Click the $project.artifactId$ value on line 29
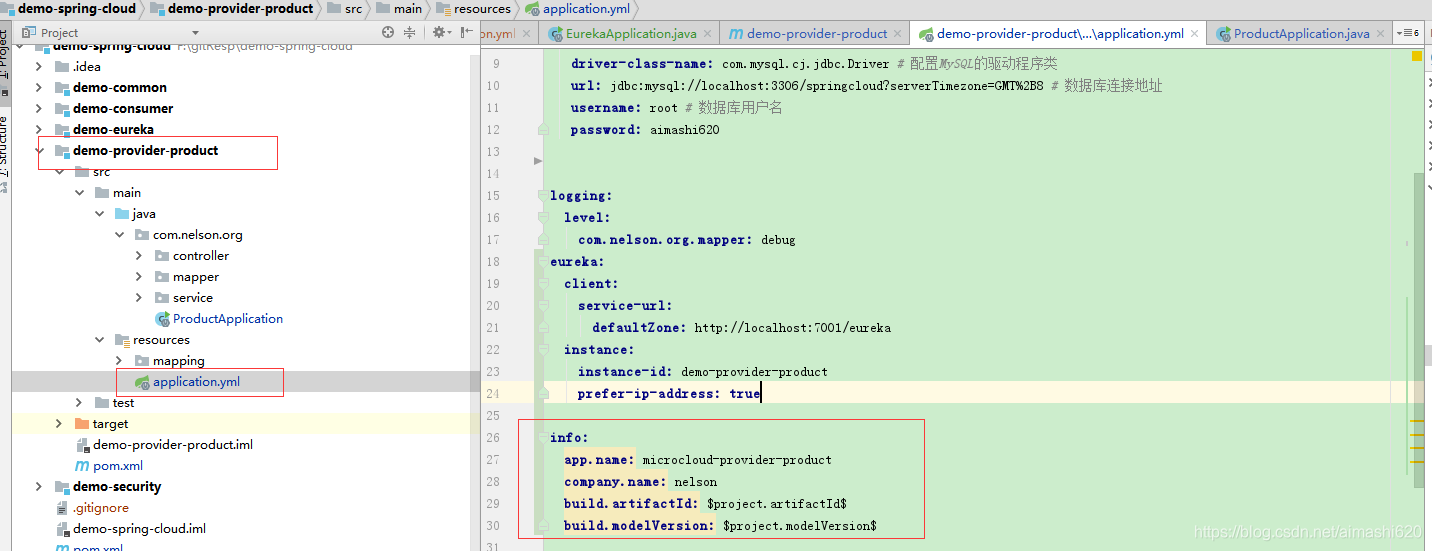Viewport: 1432px width, 551px height. pos(777,504)
